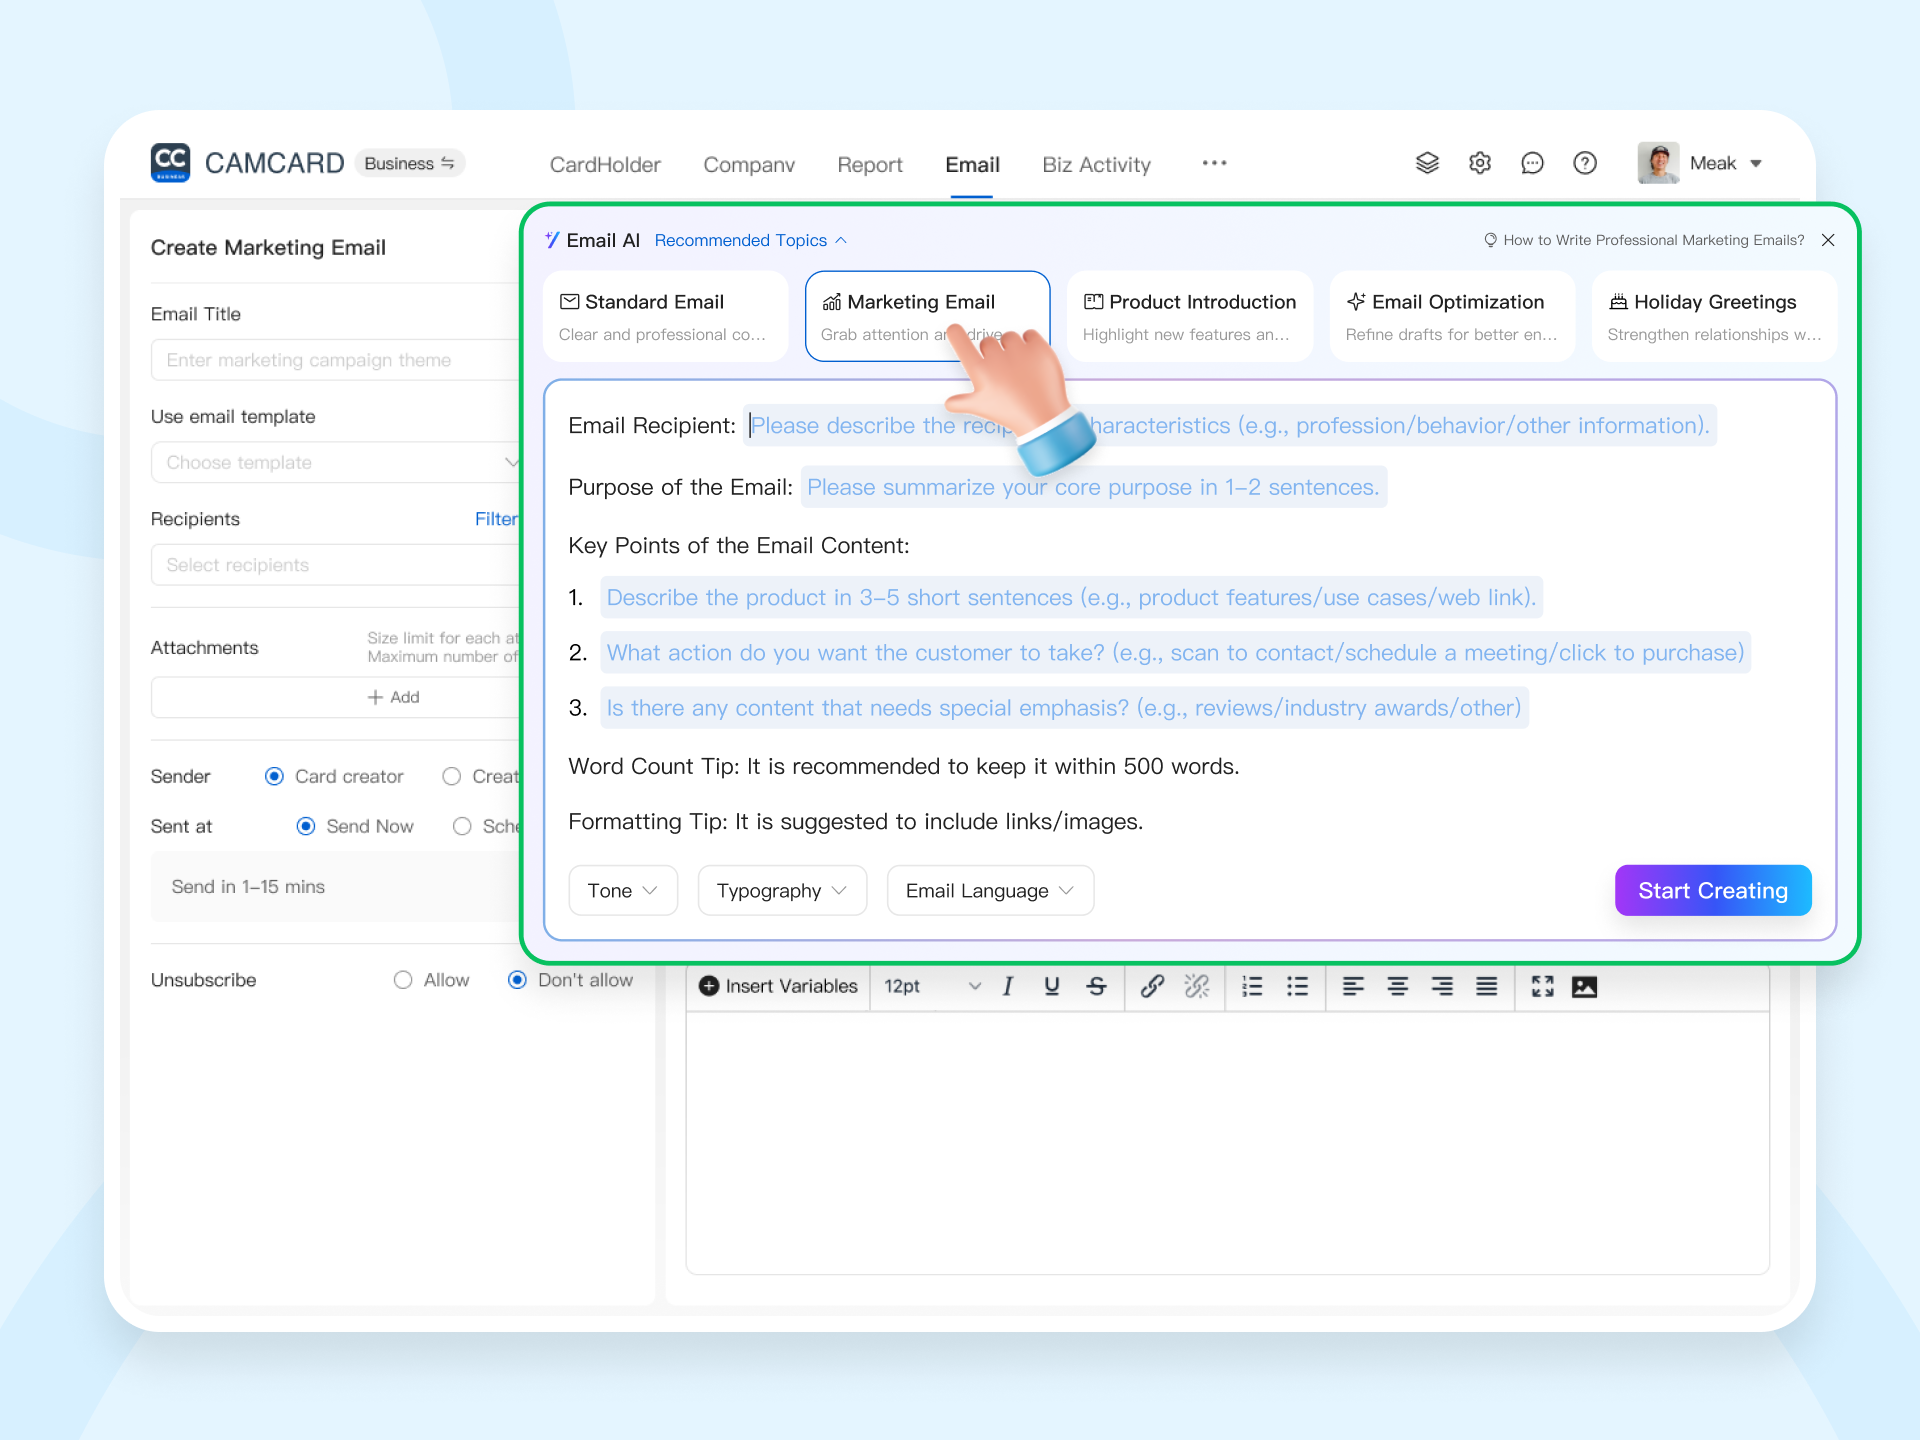1920x1440 pixels.
Task: Close the Email AI panel
Action: point(1828,240)
